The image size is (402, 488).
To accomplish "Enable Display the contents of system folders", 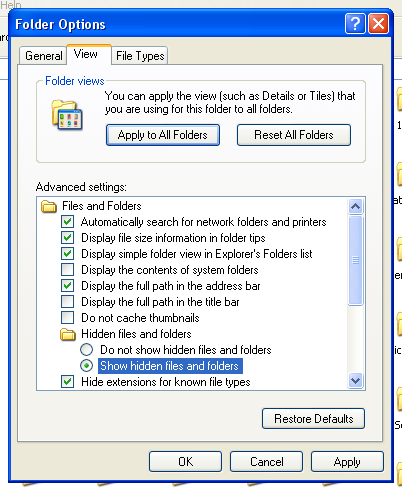I will point(68,270).
